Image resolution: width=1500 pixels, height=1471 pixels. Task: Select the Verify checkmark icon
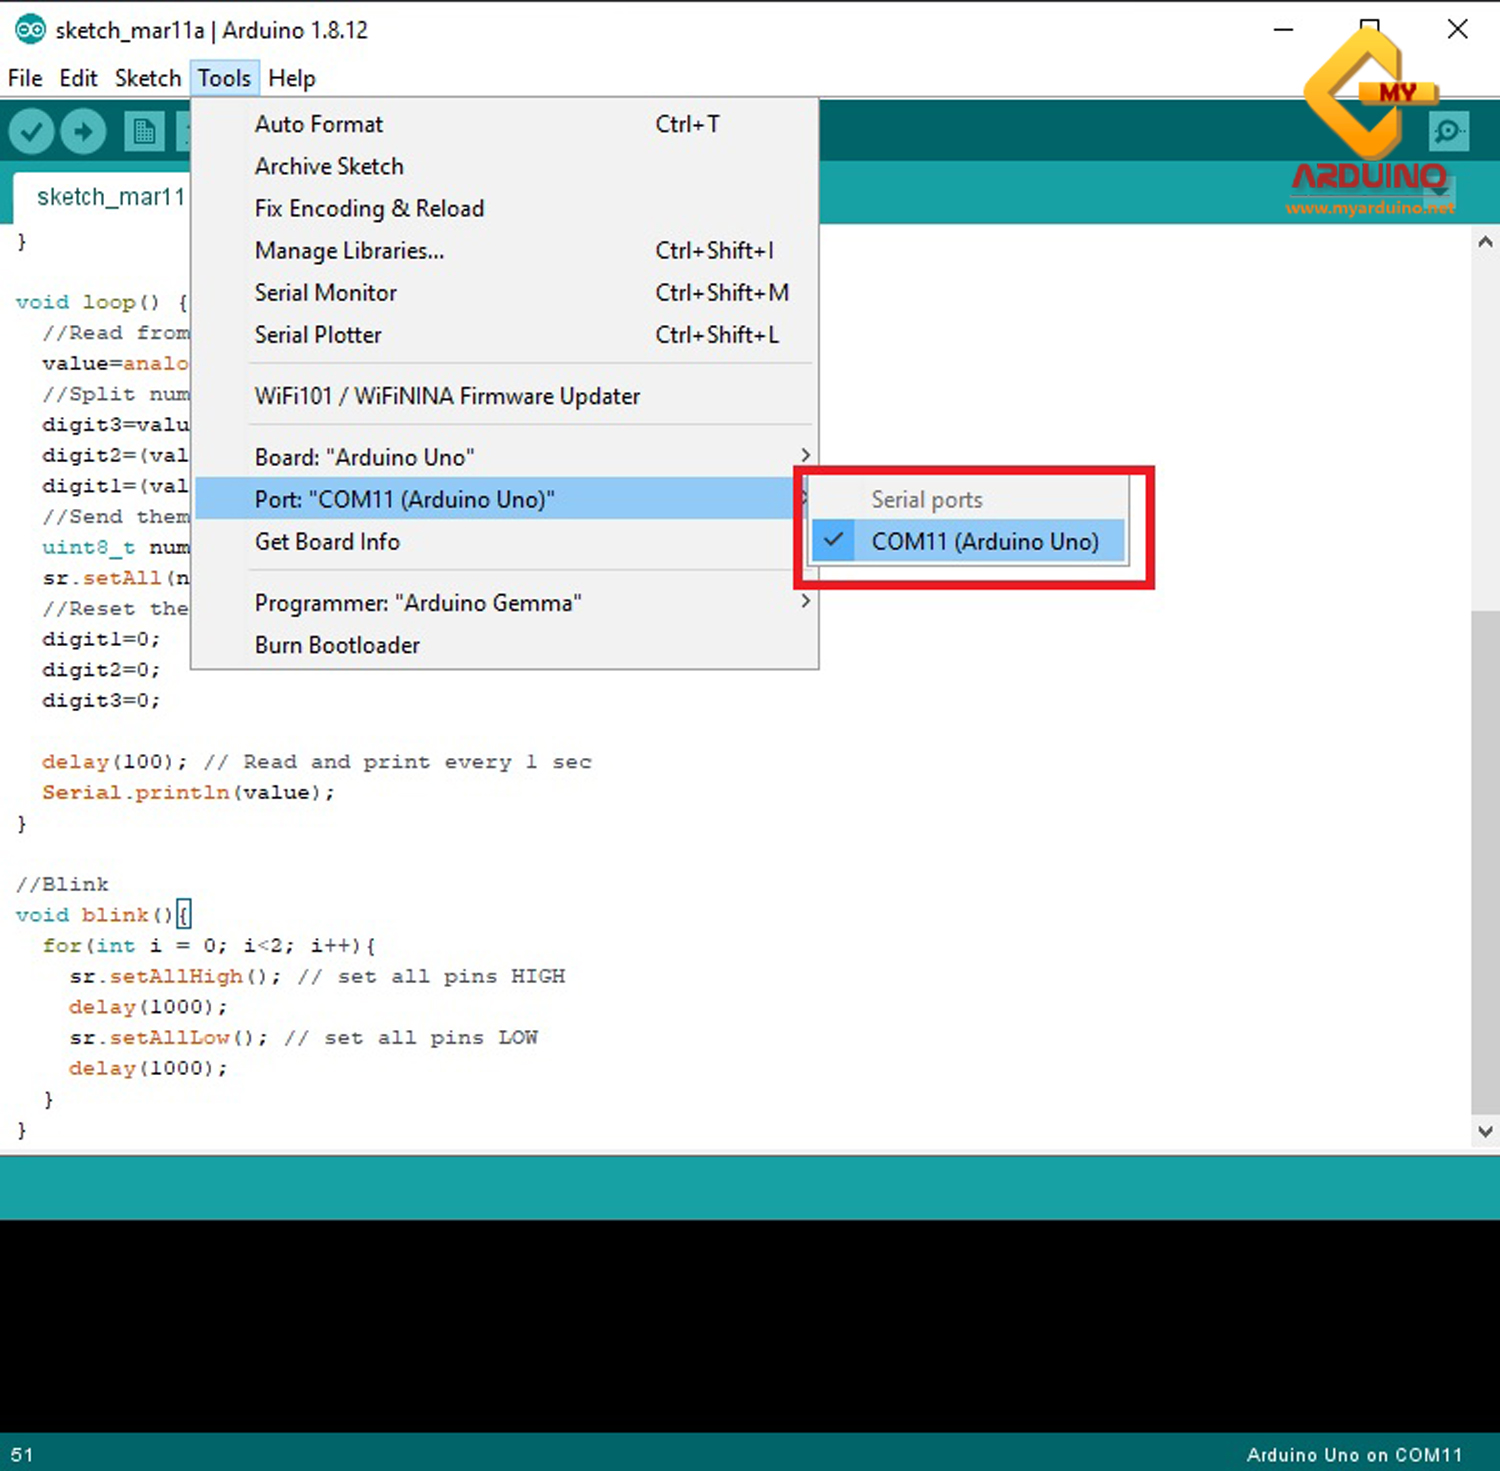(30, 130)
